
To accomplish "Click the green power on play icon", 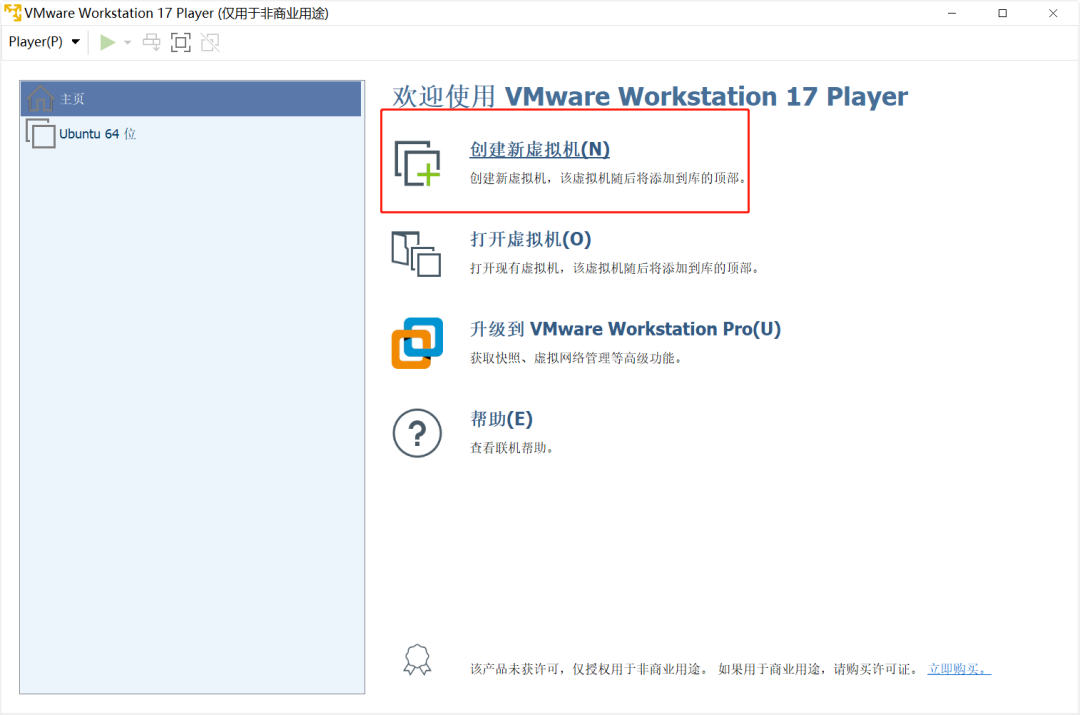I will pos(107,43).
